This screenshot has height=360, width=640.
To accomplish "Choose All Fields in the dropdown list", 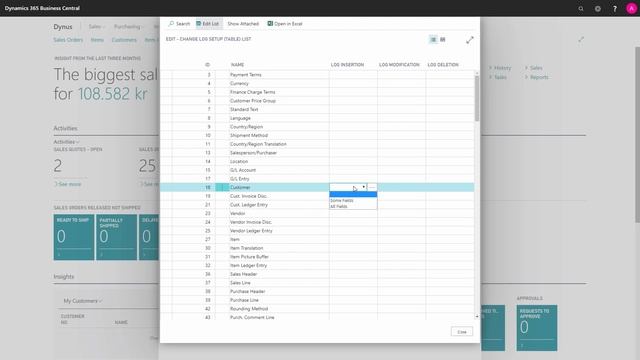I will pos(339,206).
